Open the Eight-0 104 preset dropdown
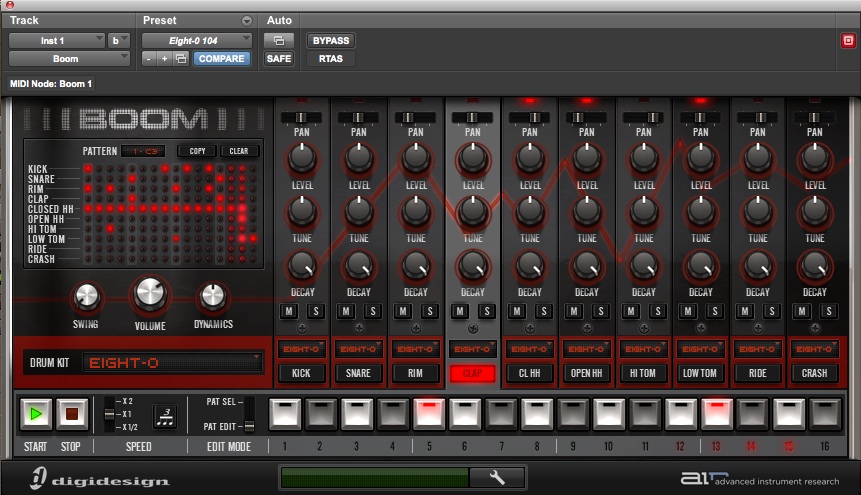The width and height of the screenshot is (861, 495). click(x=197, y=41)
